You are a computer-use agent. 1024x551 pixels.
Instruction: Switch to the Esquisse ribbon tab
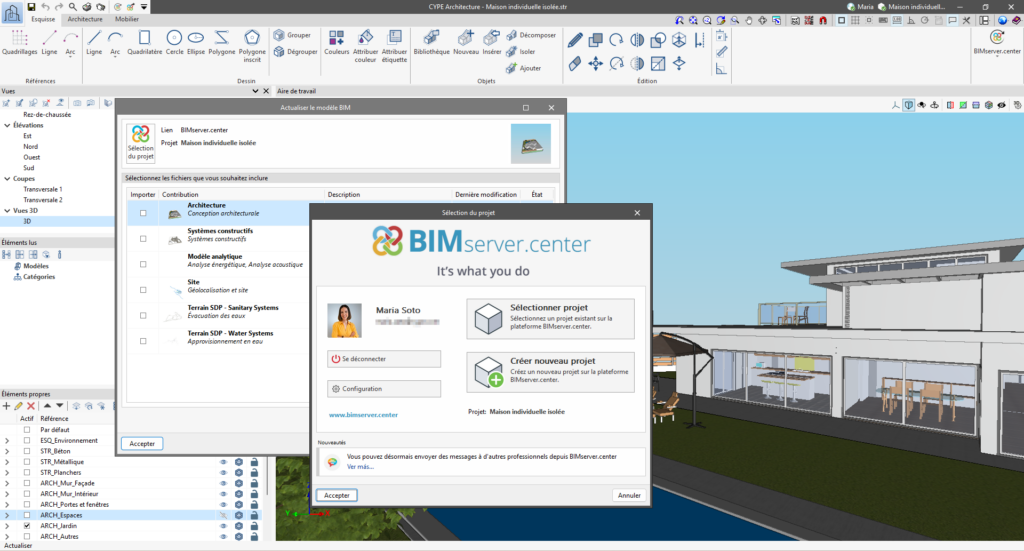click(43, 19)
